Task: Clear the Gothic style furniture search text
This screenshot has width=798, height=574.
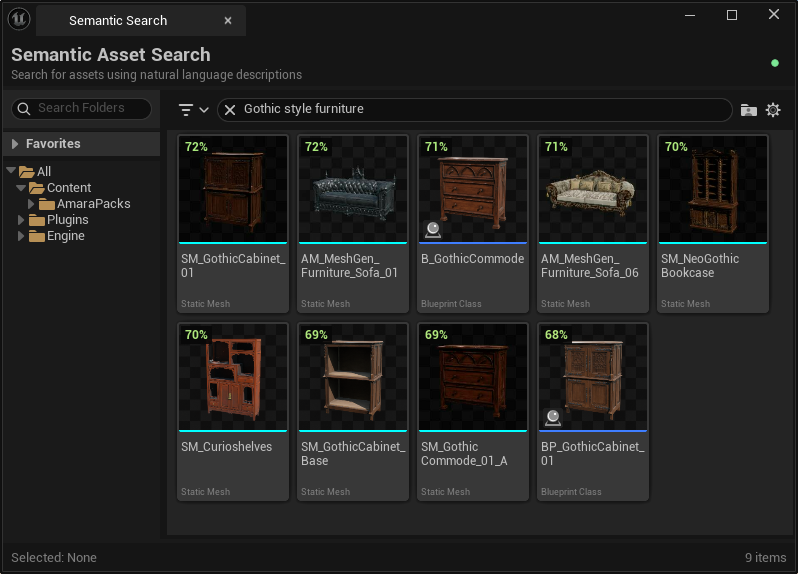Action: [x=229, y=110]
